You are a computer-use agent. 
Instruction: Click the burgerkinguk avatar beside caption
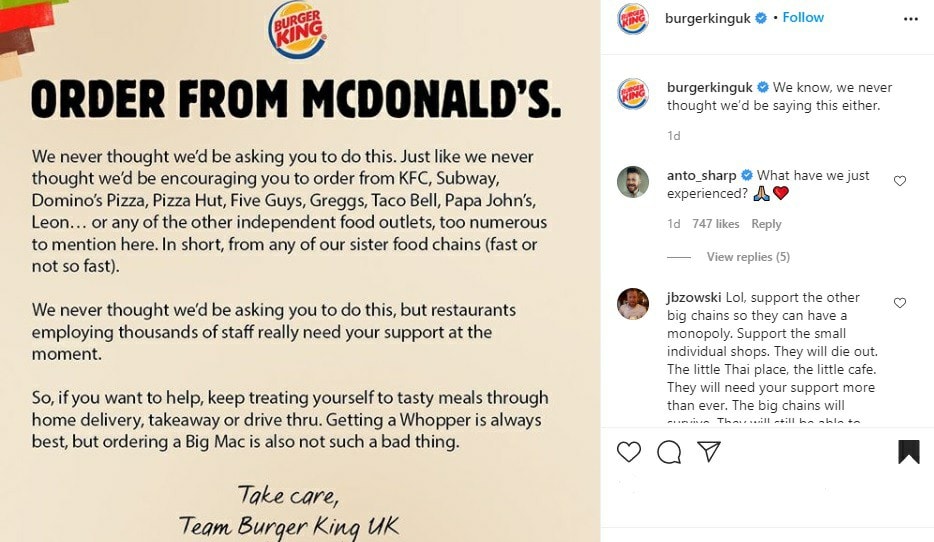tap(633, 93)
